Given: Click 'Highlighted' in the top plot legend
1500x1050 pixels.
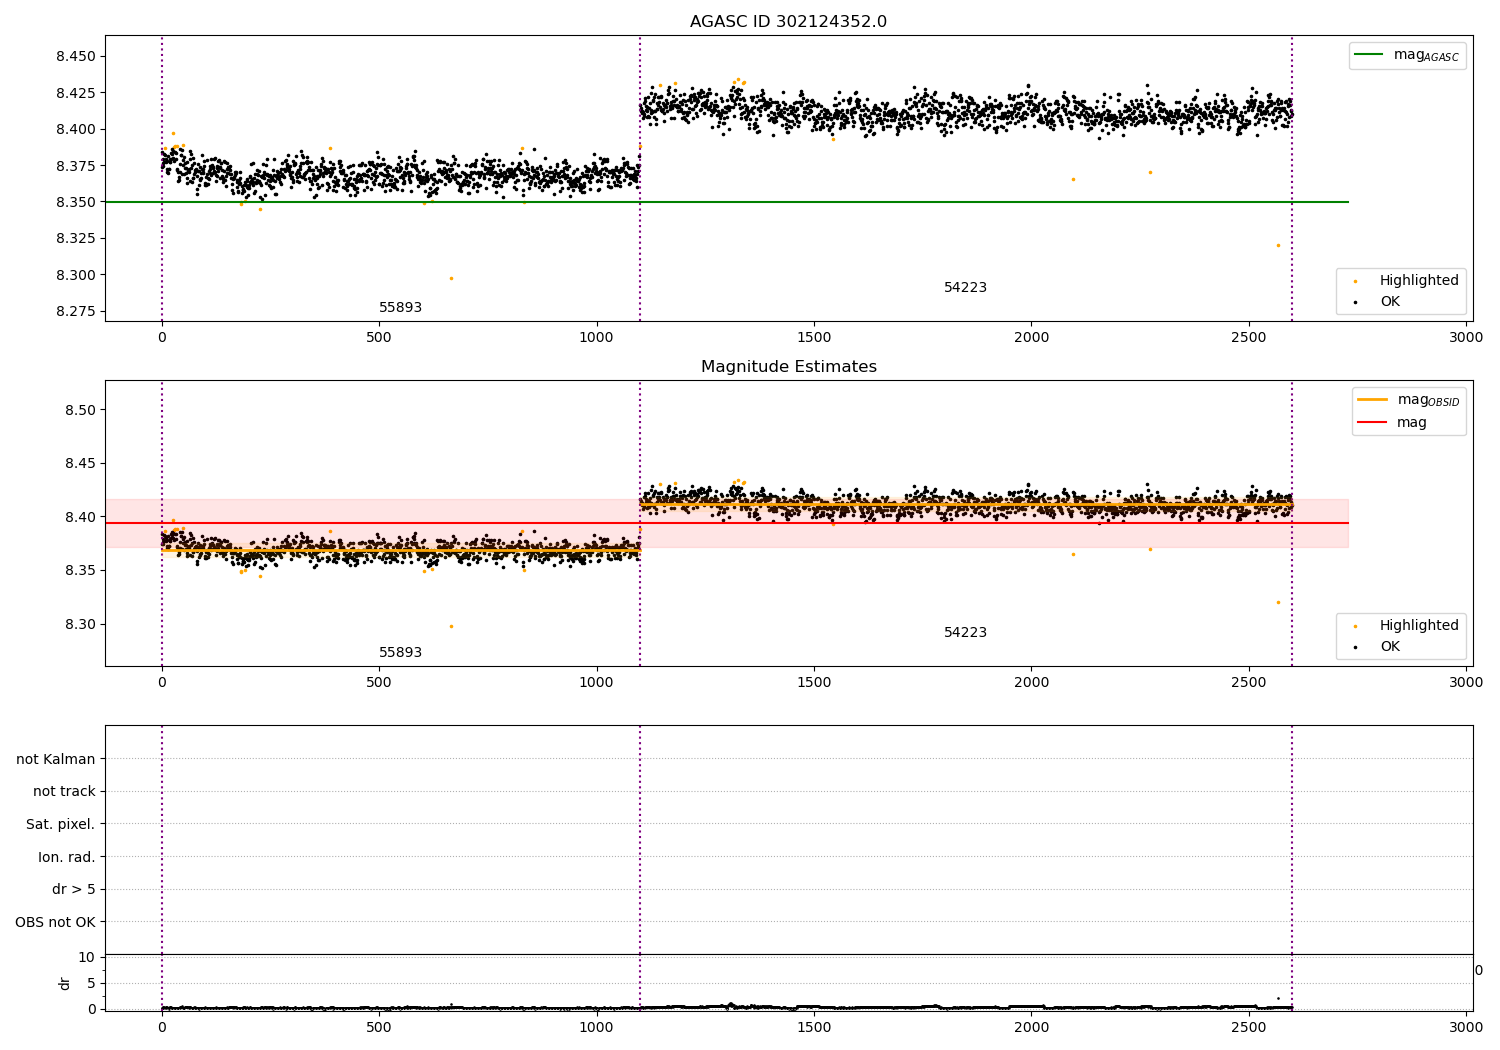Looking at the screenshot, I should (1419, 281).
